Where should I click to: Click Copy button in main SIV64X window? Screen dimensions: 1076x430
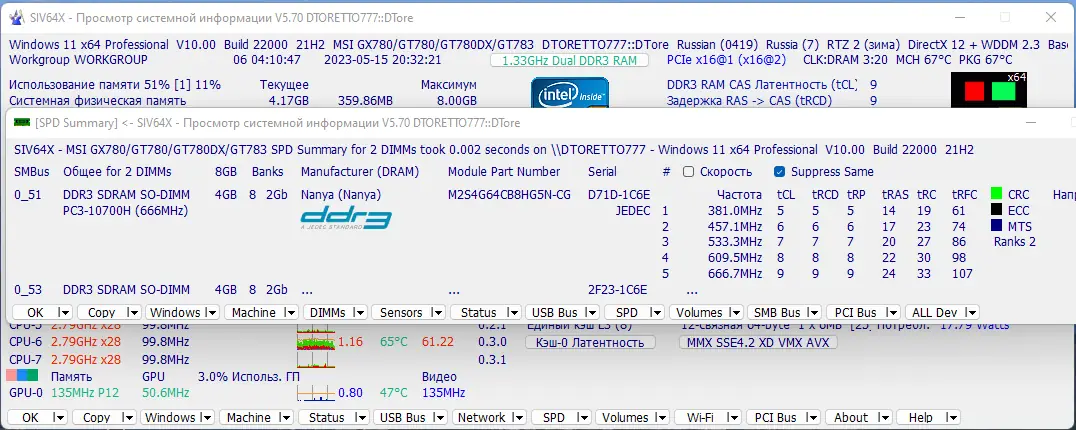pos(96,418)
